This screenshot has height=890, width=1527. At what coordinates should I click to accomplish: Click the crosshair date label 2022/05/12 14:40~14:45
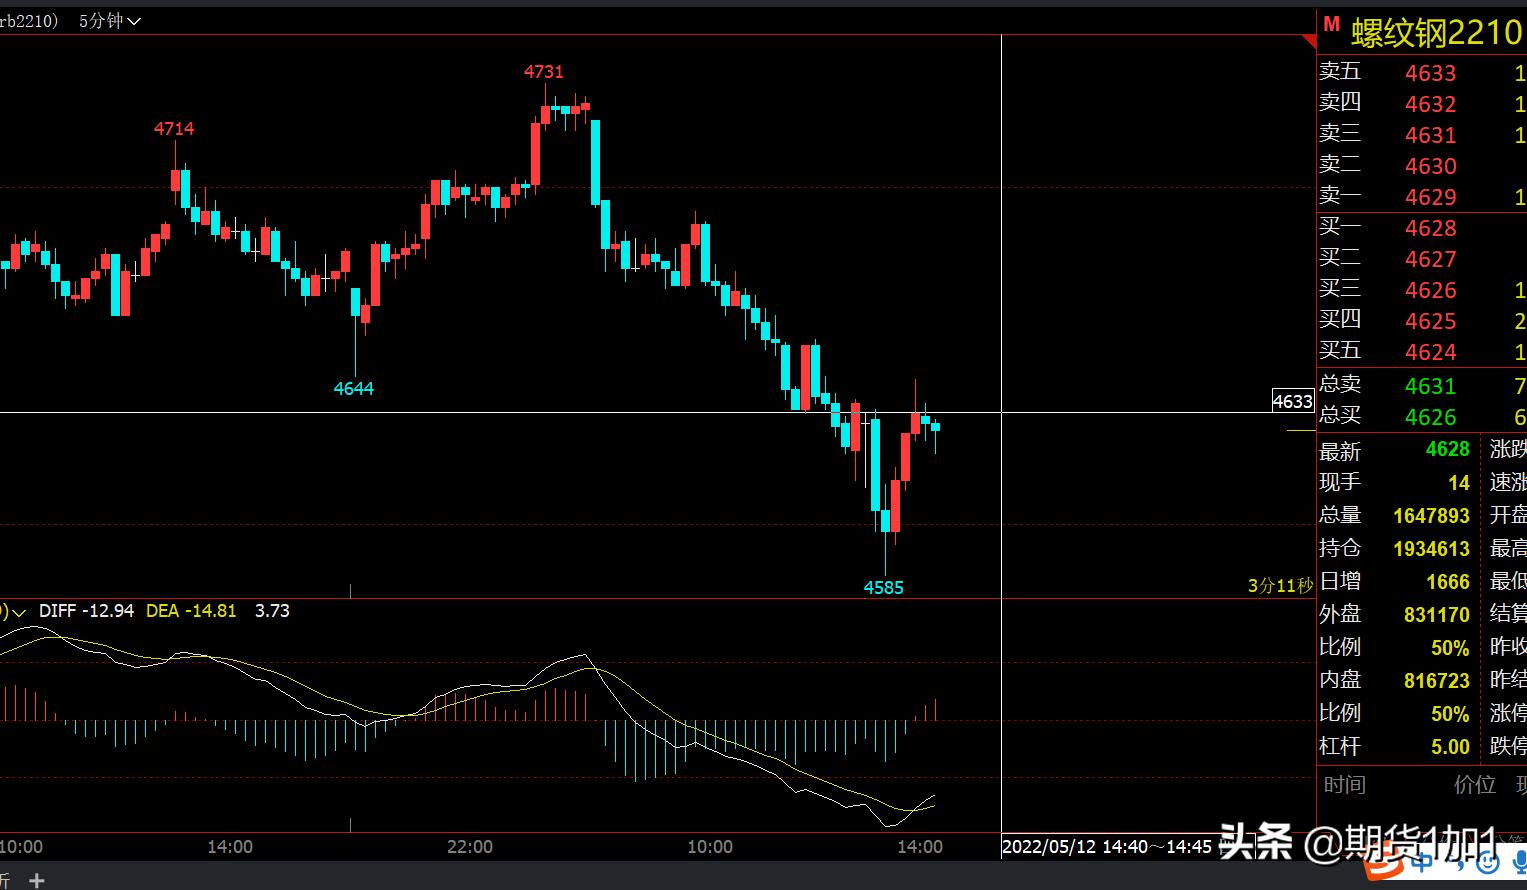(1107, 847)
